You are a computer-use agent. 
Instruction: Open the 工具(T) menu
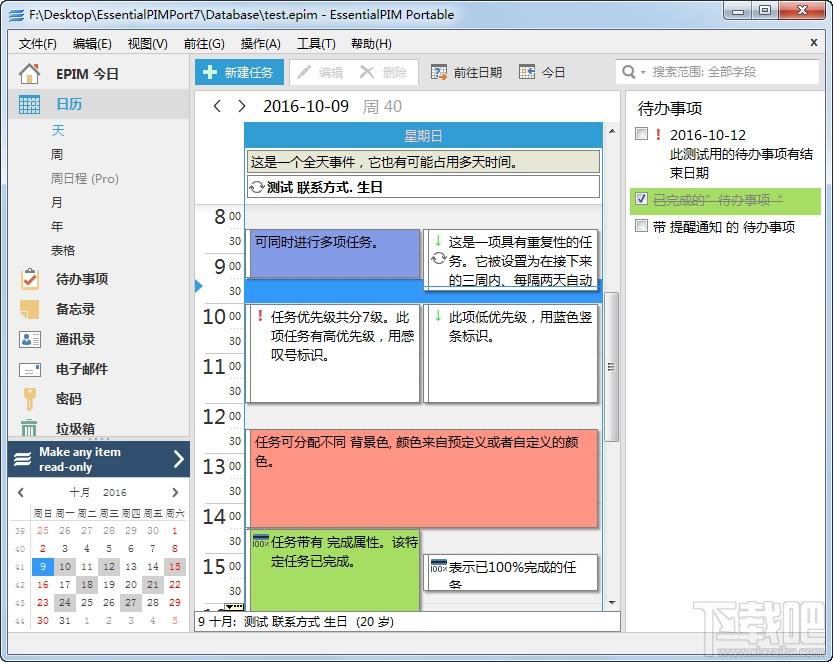pos(316,44)
